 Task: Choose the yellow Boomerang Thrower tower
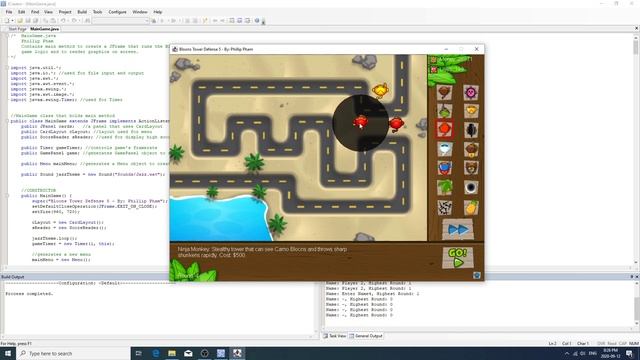(471, 111)
